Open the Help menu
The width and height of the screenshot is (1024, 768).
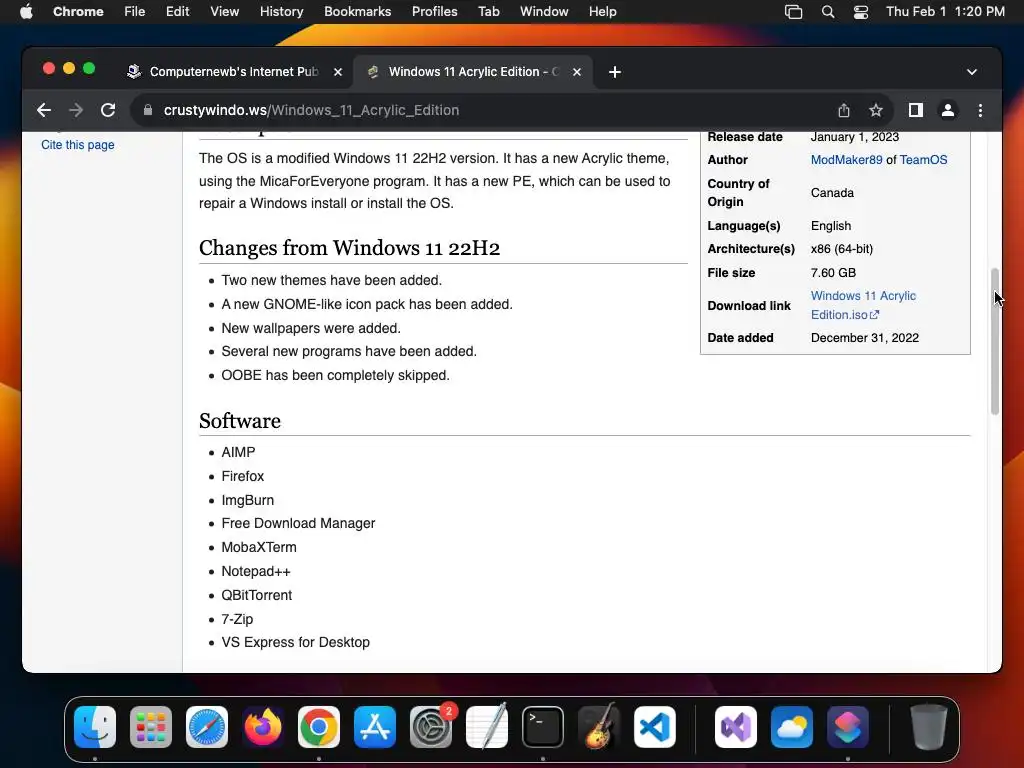click(x=602, y=12)
